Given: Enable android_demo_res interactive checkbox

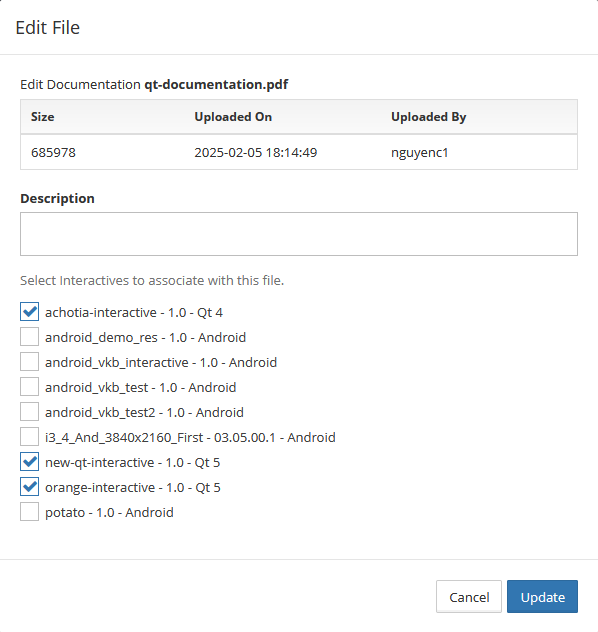Looking at the screenshot, I should (29, 337).
